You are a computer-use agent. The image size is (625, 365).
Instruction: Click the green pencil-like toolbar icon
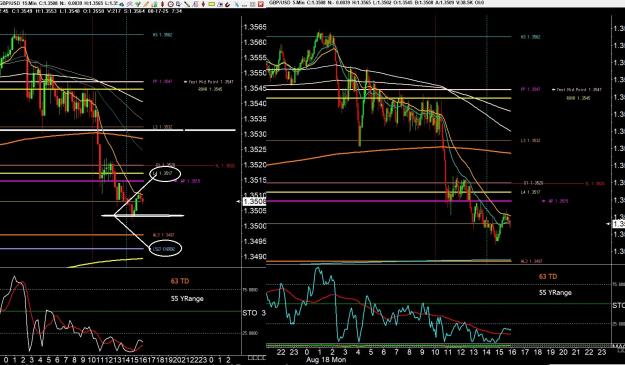pyautogui.click(x=138, y=4)
